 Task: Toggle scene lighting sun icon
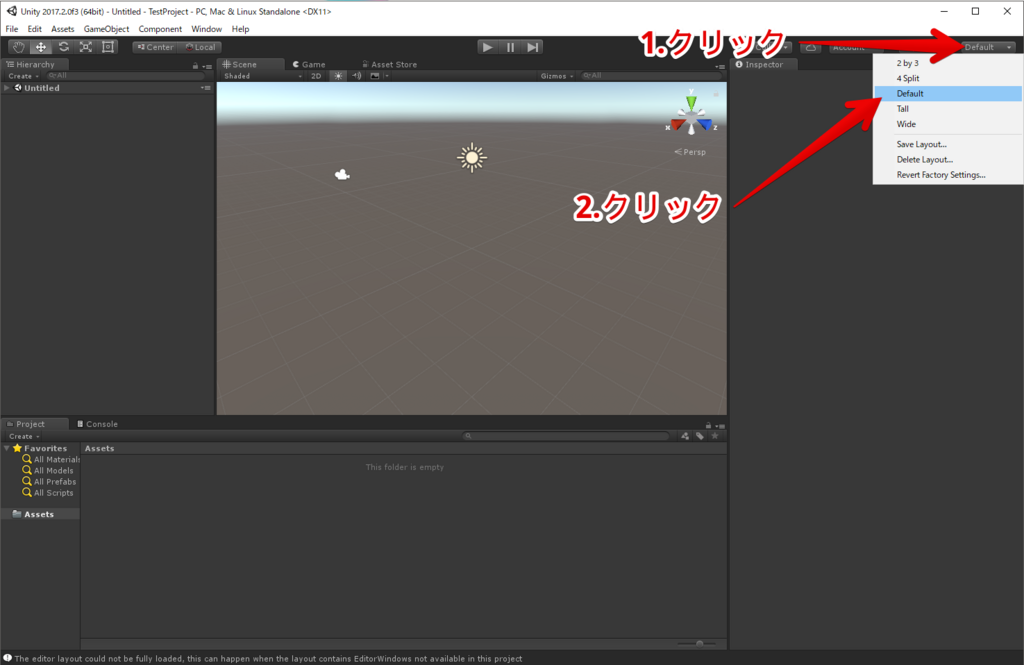click(338, 76)
